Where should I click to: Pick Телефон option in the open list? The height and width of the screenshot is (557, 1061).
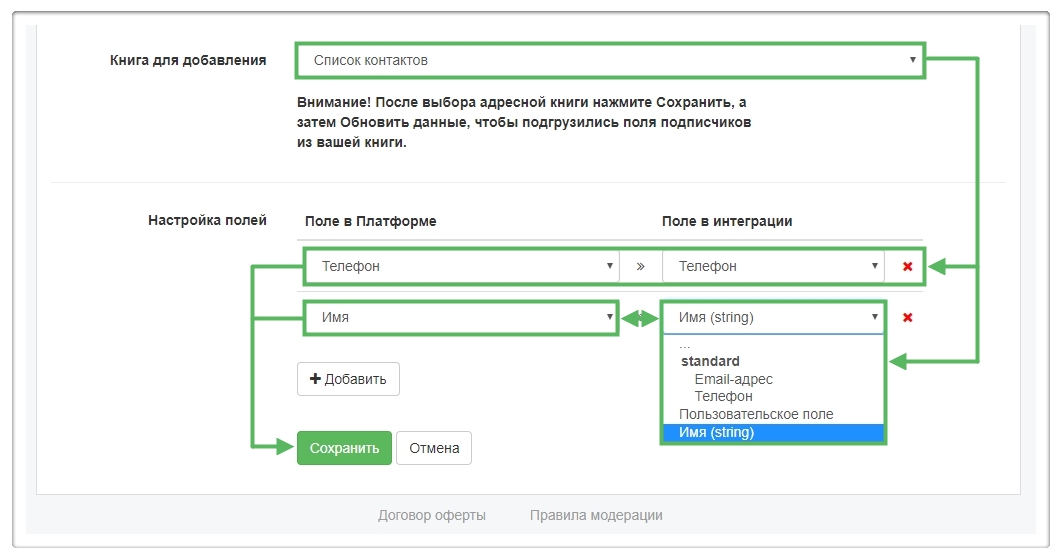[723, 396]
